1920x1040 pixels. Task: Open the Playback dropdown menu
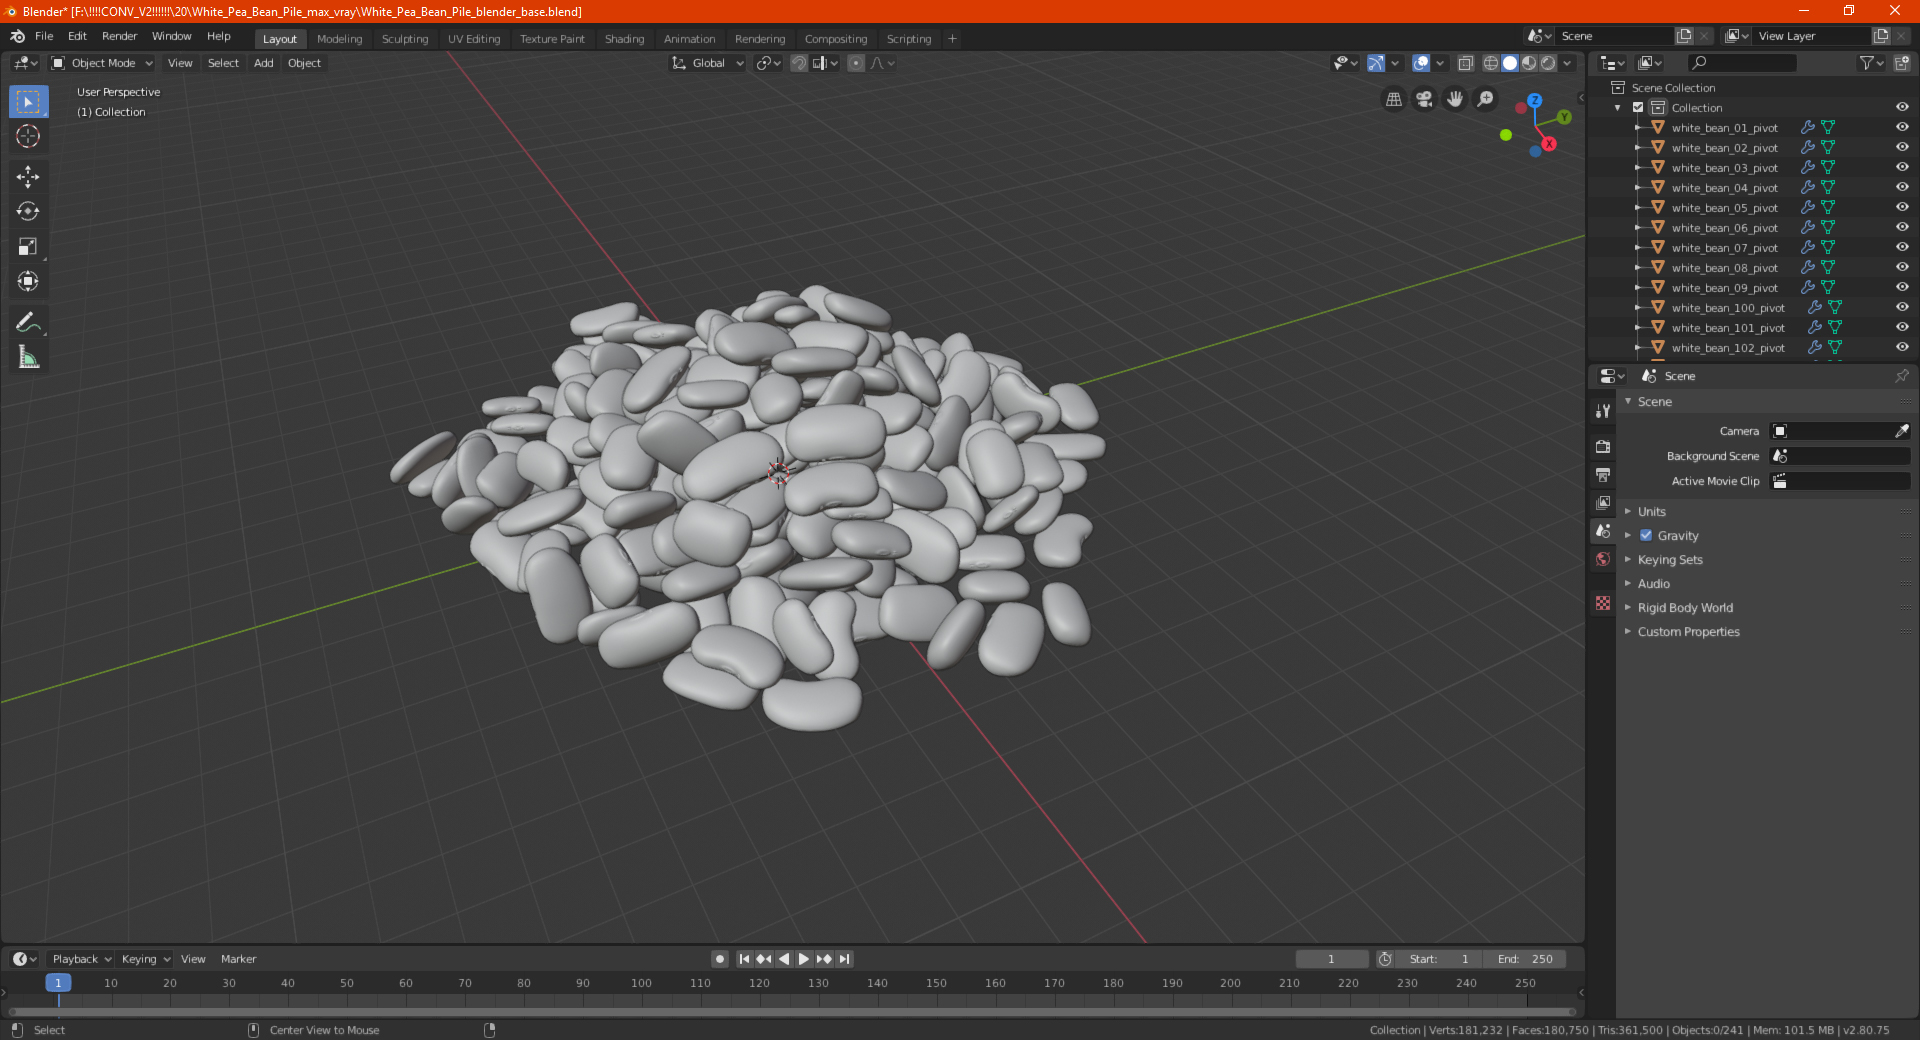[x=81, y=959]
